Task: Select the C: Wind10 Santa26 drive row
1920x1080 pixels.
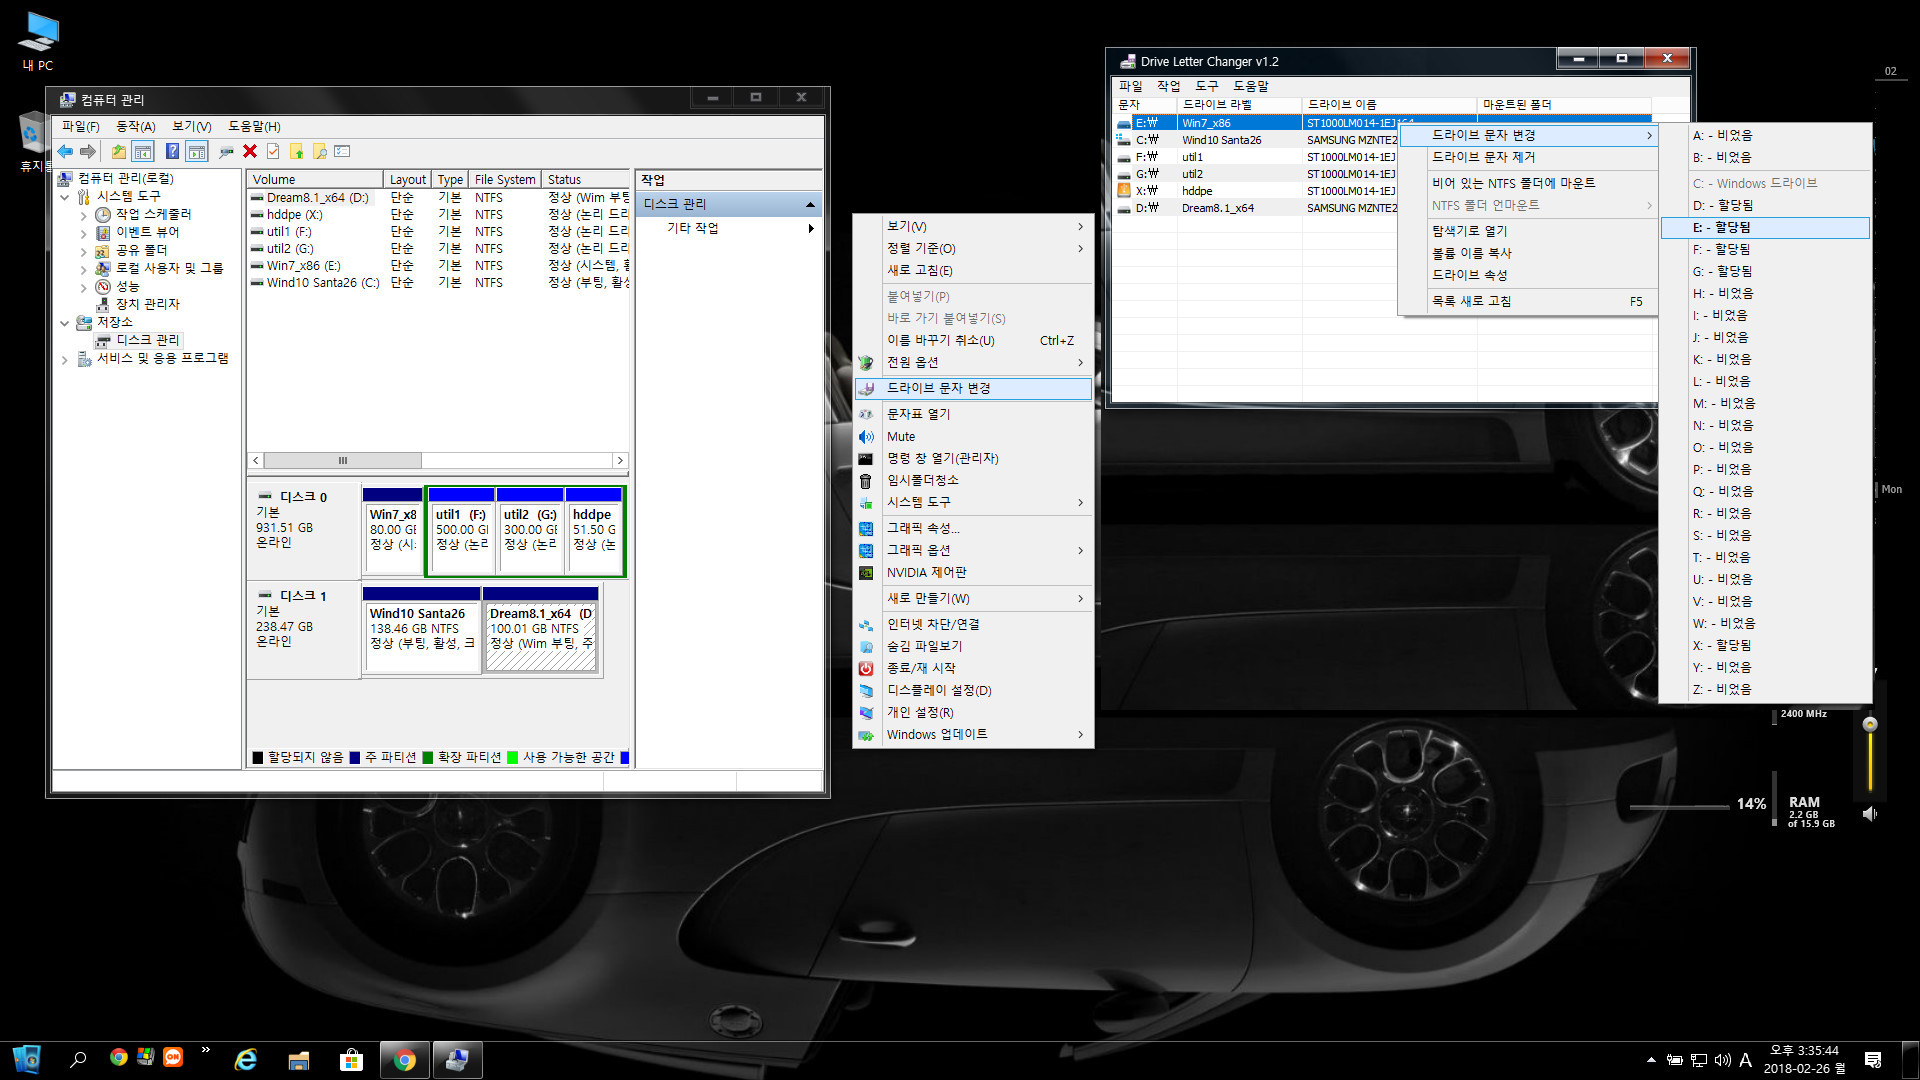Action: (x=1256, y=140)
